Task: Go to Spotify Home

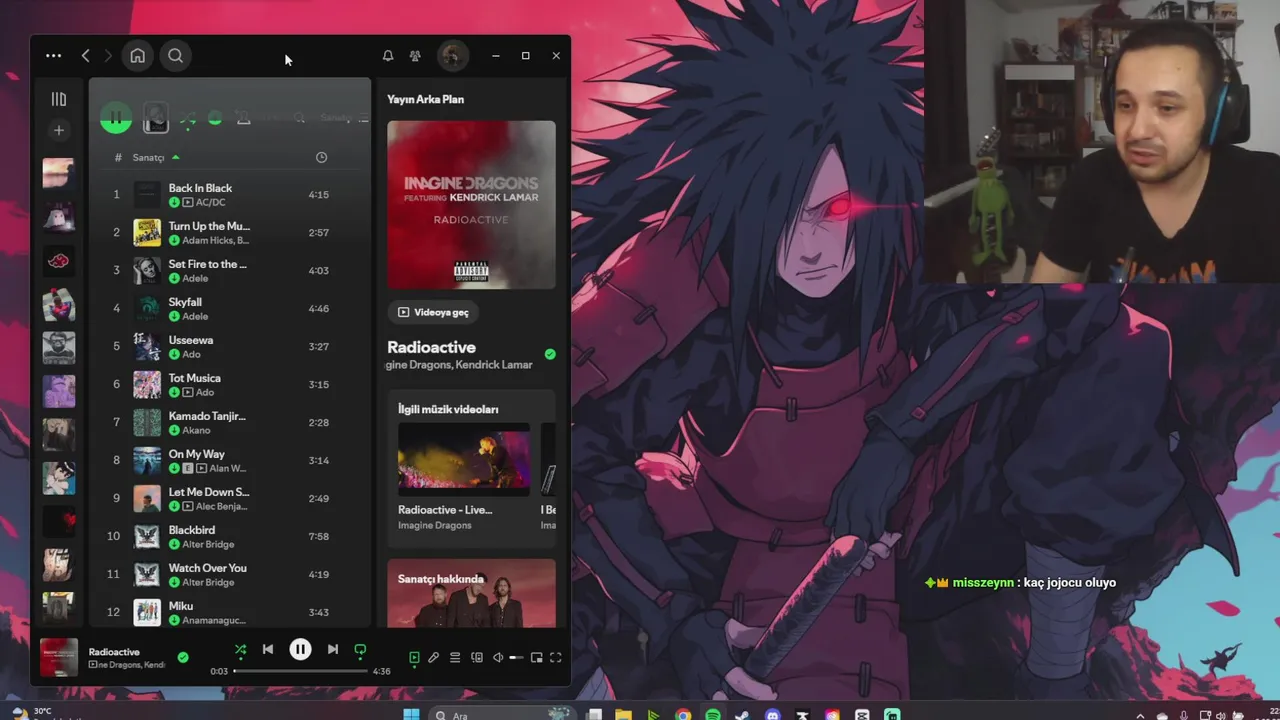Action: [138, 56]
